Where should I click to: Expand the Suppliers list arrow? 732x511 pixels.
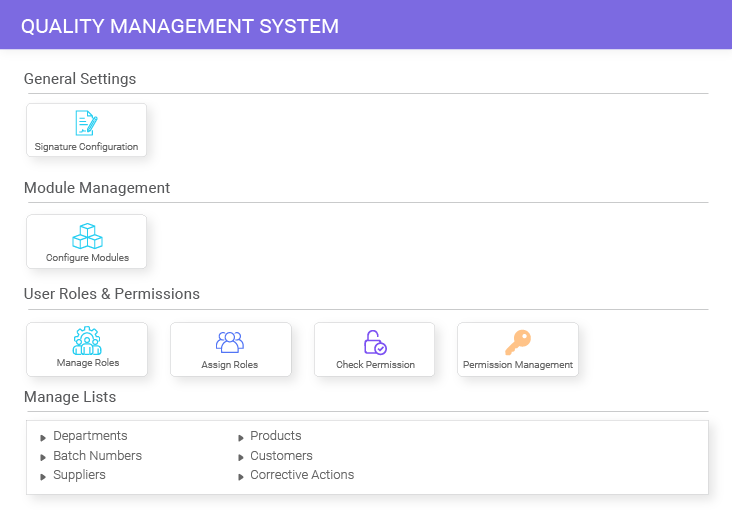click(43, 477)
